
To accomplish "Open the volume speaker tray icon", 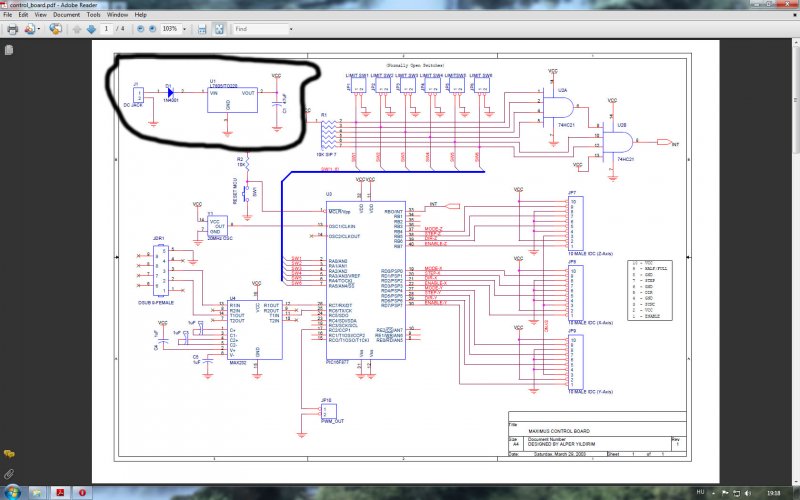I will pos(748,493).
